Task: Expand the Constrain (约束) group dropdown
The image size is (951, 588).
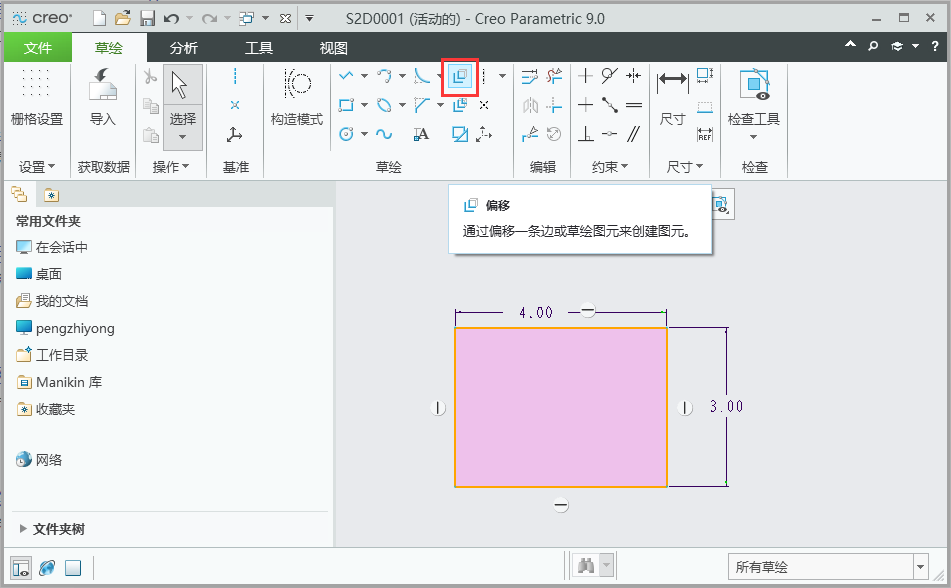Action: pyautogui.click(x=610, y=167)
